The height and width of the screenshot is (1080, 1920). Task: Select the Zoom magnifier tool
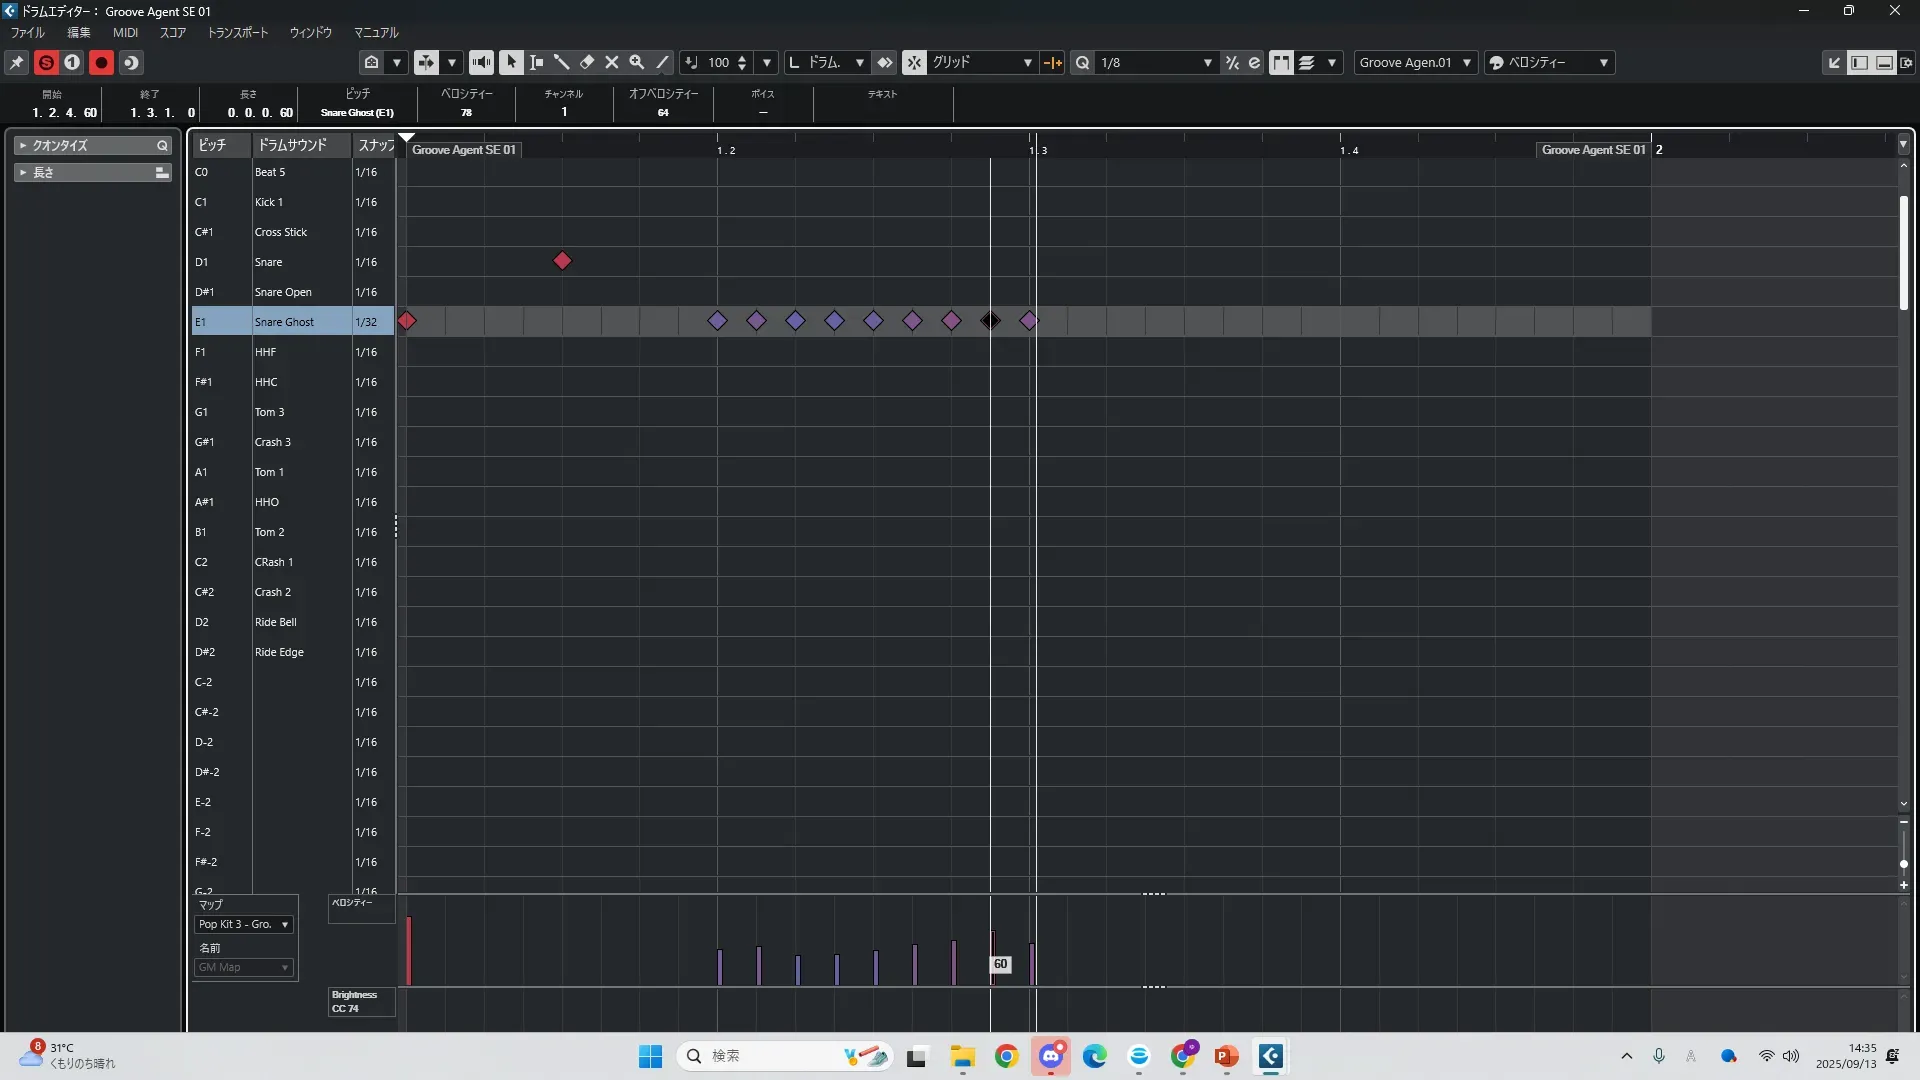click(637, 62)
